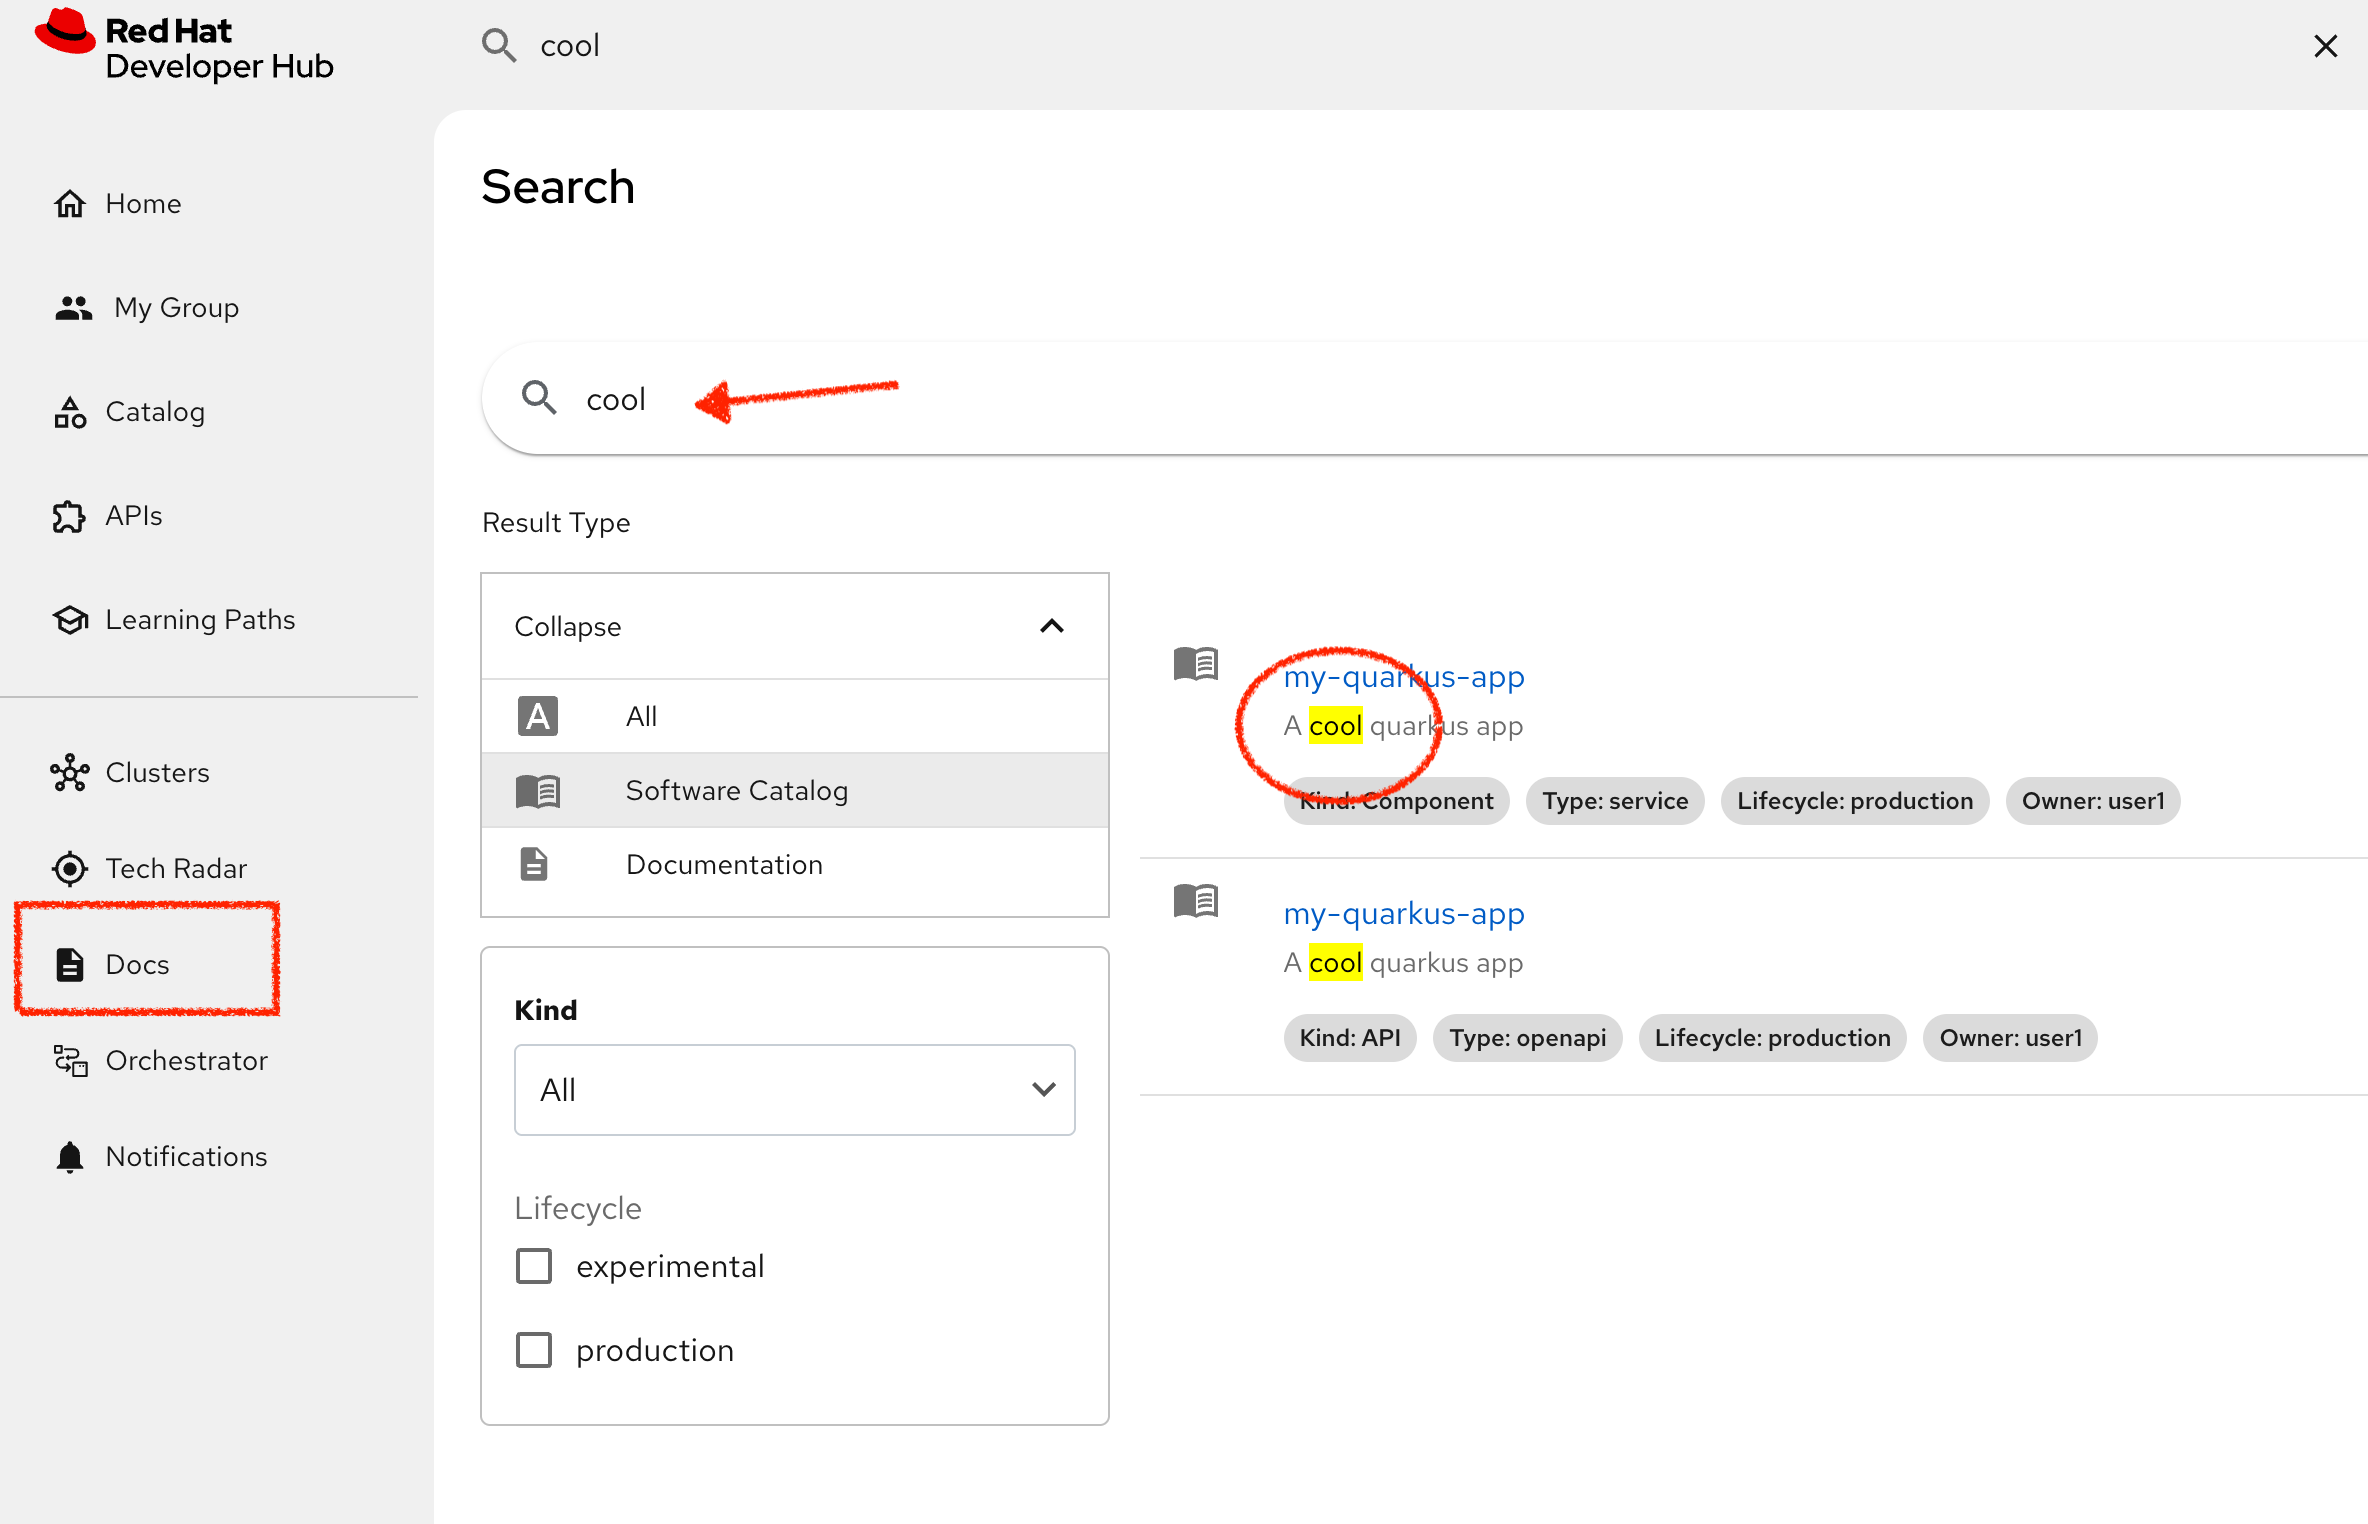Open the my-quarkus-app component result
Screen dimensions: 2368x1524
click(1403, 676)
